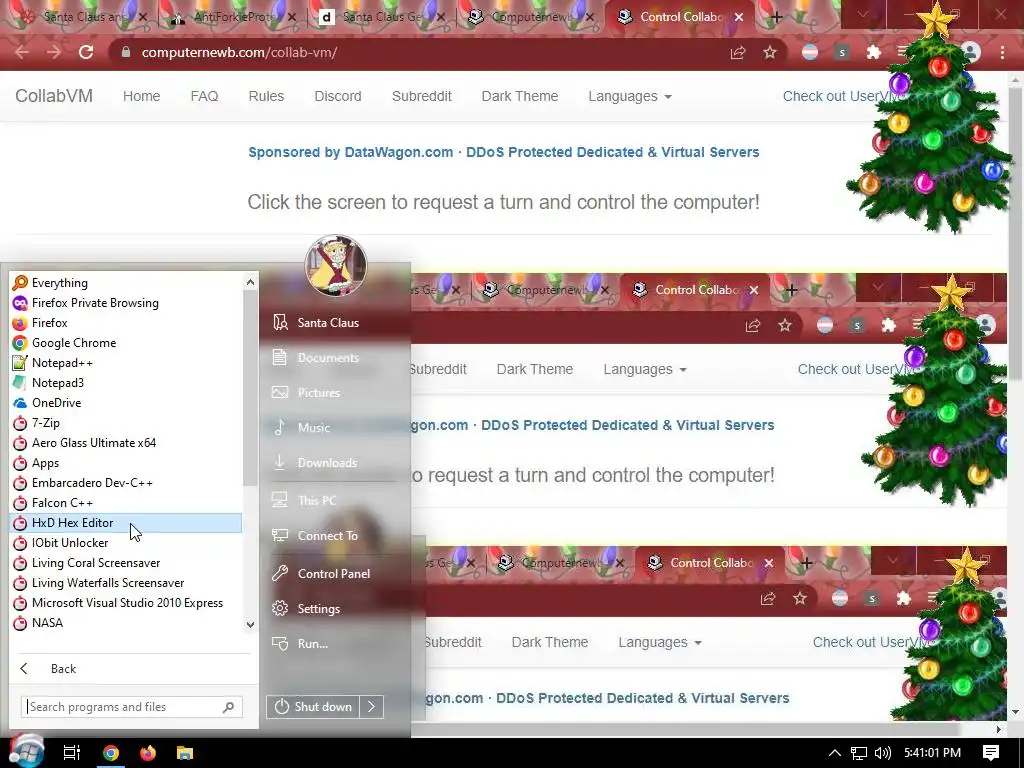Open Living Coral Screensaver entry
Screen dimensions: 1024x768
[x=125, y=563]
